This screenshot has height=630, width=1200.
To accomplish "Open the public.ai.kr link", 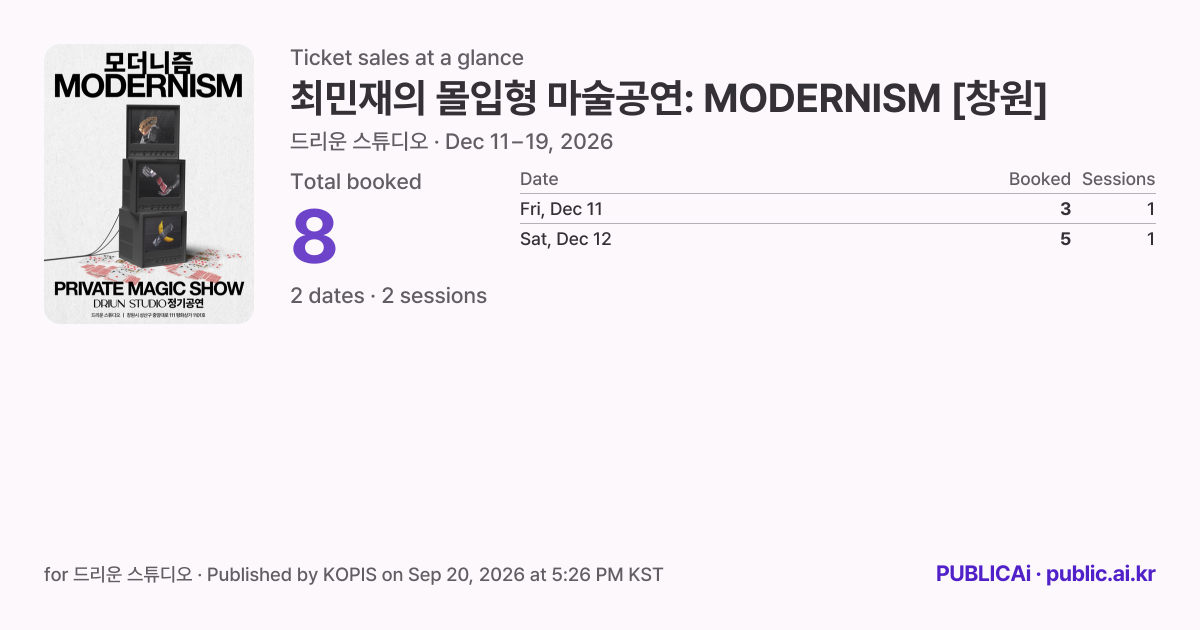I will coord(1101,574).
